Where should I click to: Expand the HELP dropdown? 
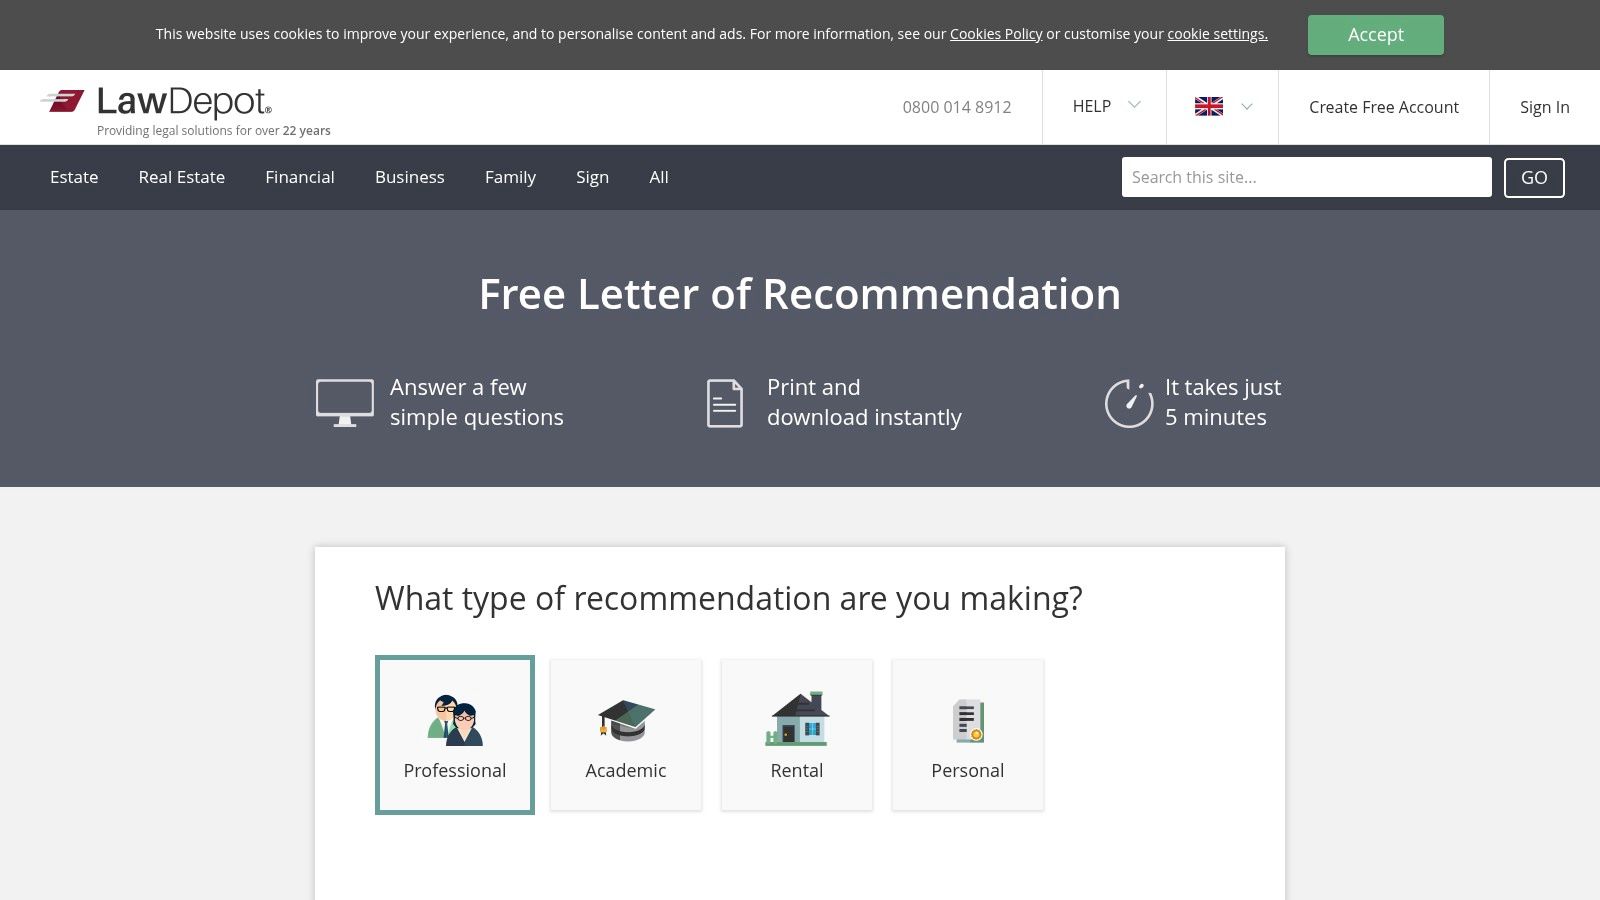click(1104, 107)
